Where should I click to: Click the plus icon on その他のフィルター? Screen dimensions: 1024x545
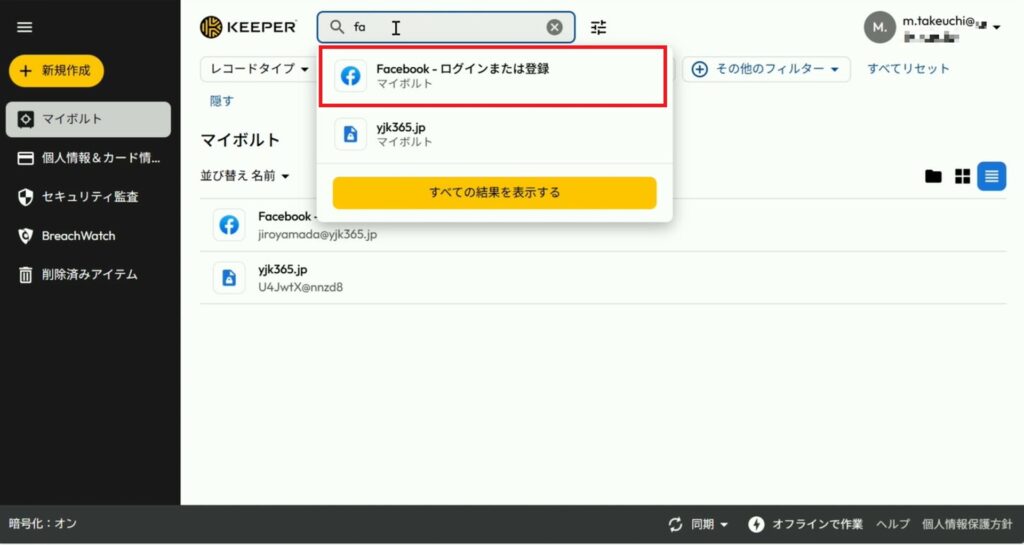coord(699,69)
